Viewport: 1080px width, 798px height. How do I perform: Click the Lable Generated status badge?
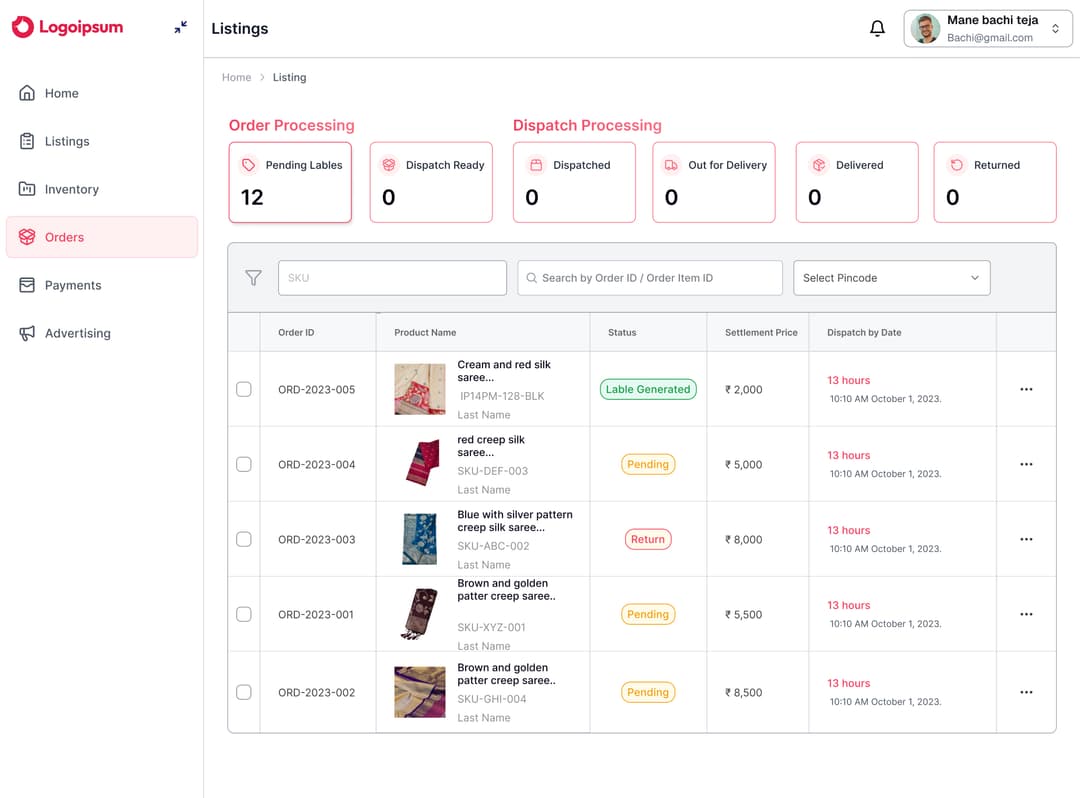point(648,389)
